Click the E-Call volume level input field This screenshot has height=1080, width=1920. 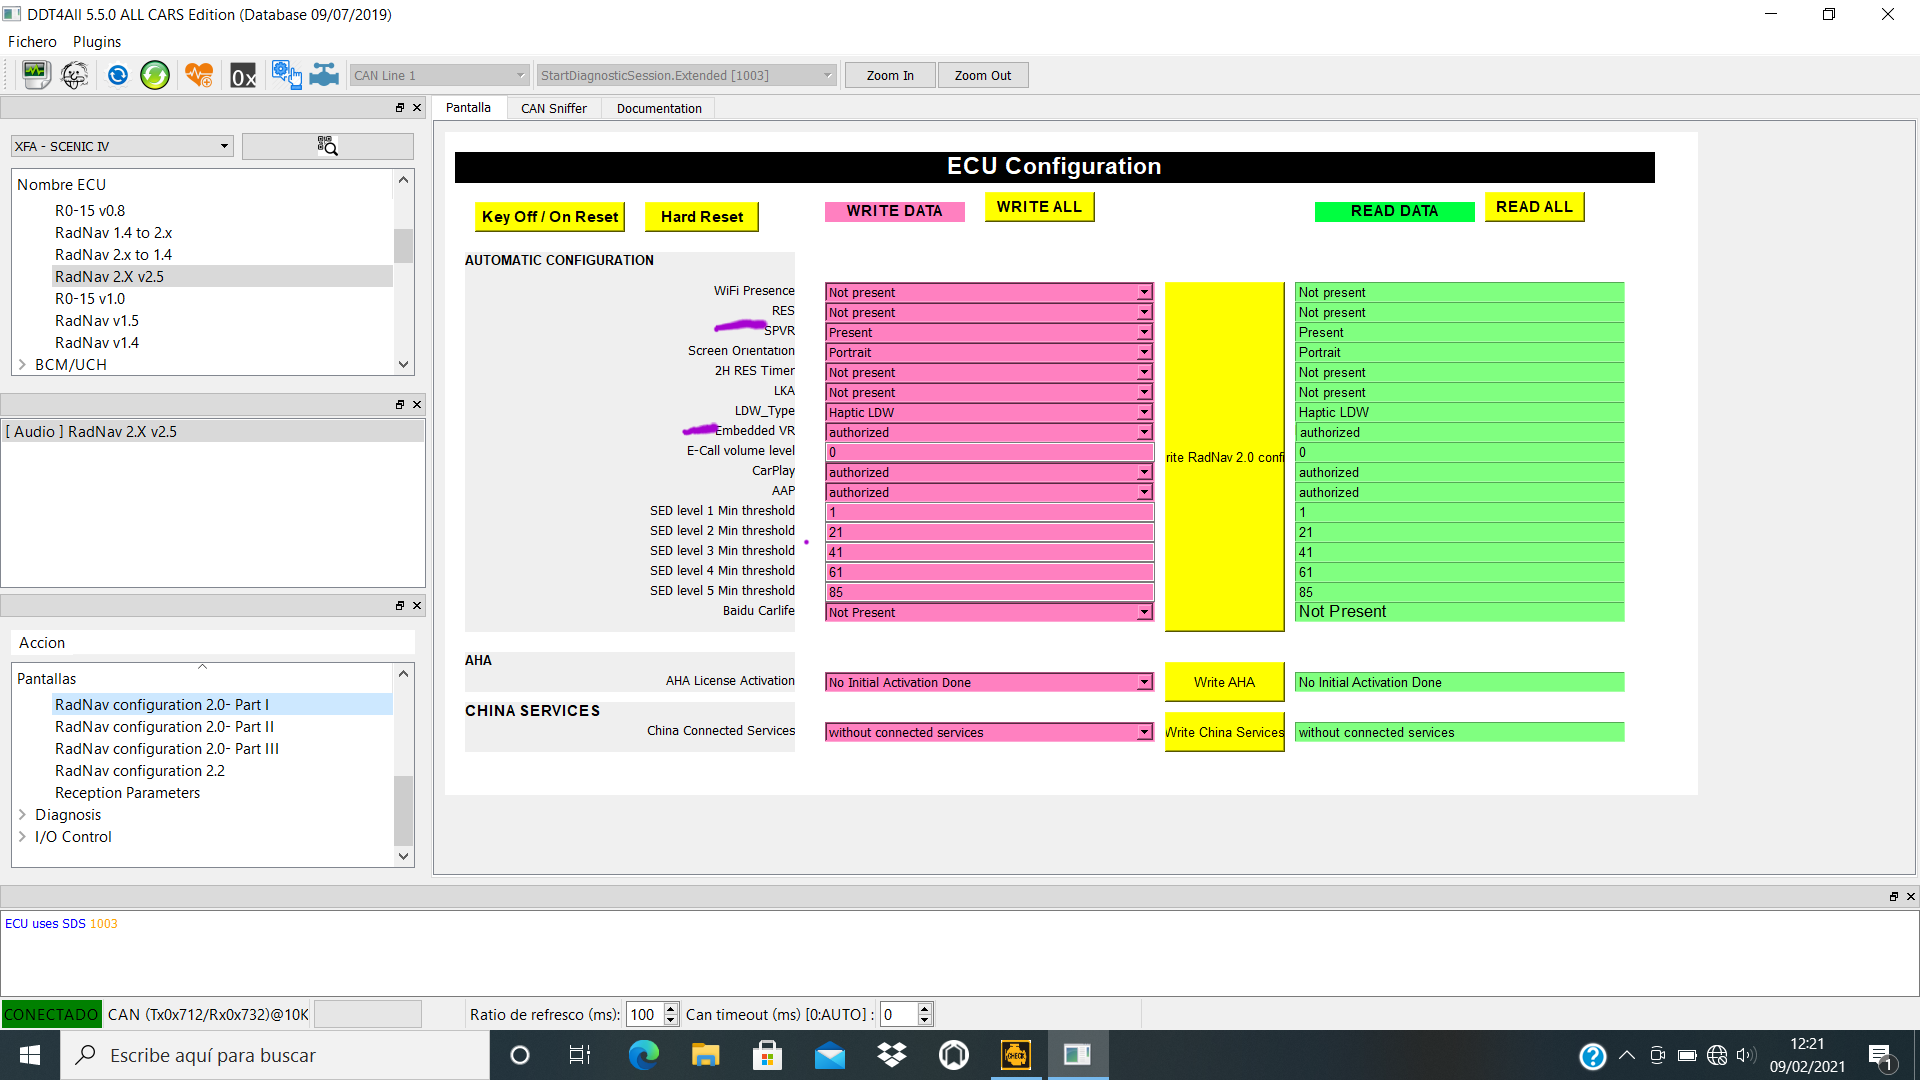coord(988,452)
